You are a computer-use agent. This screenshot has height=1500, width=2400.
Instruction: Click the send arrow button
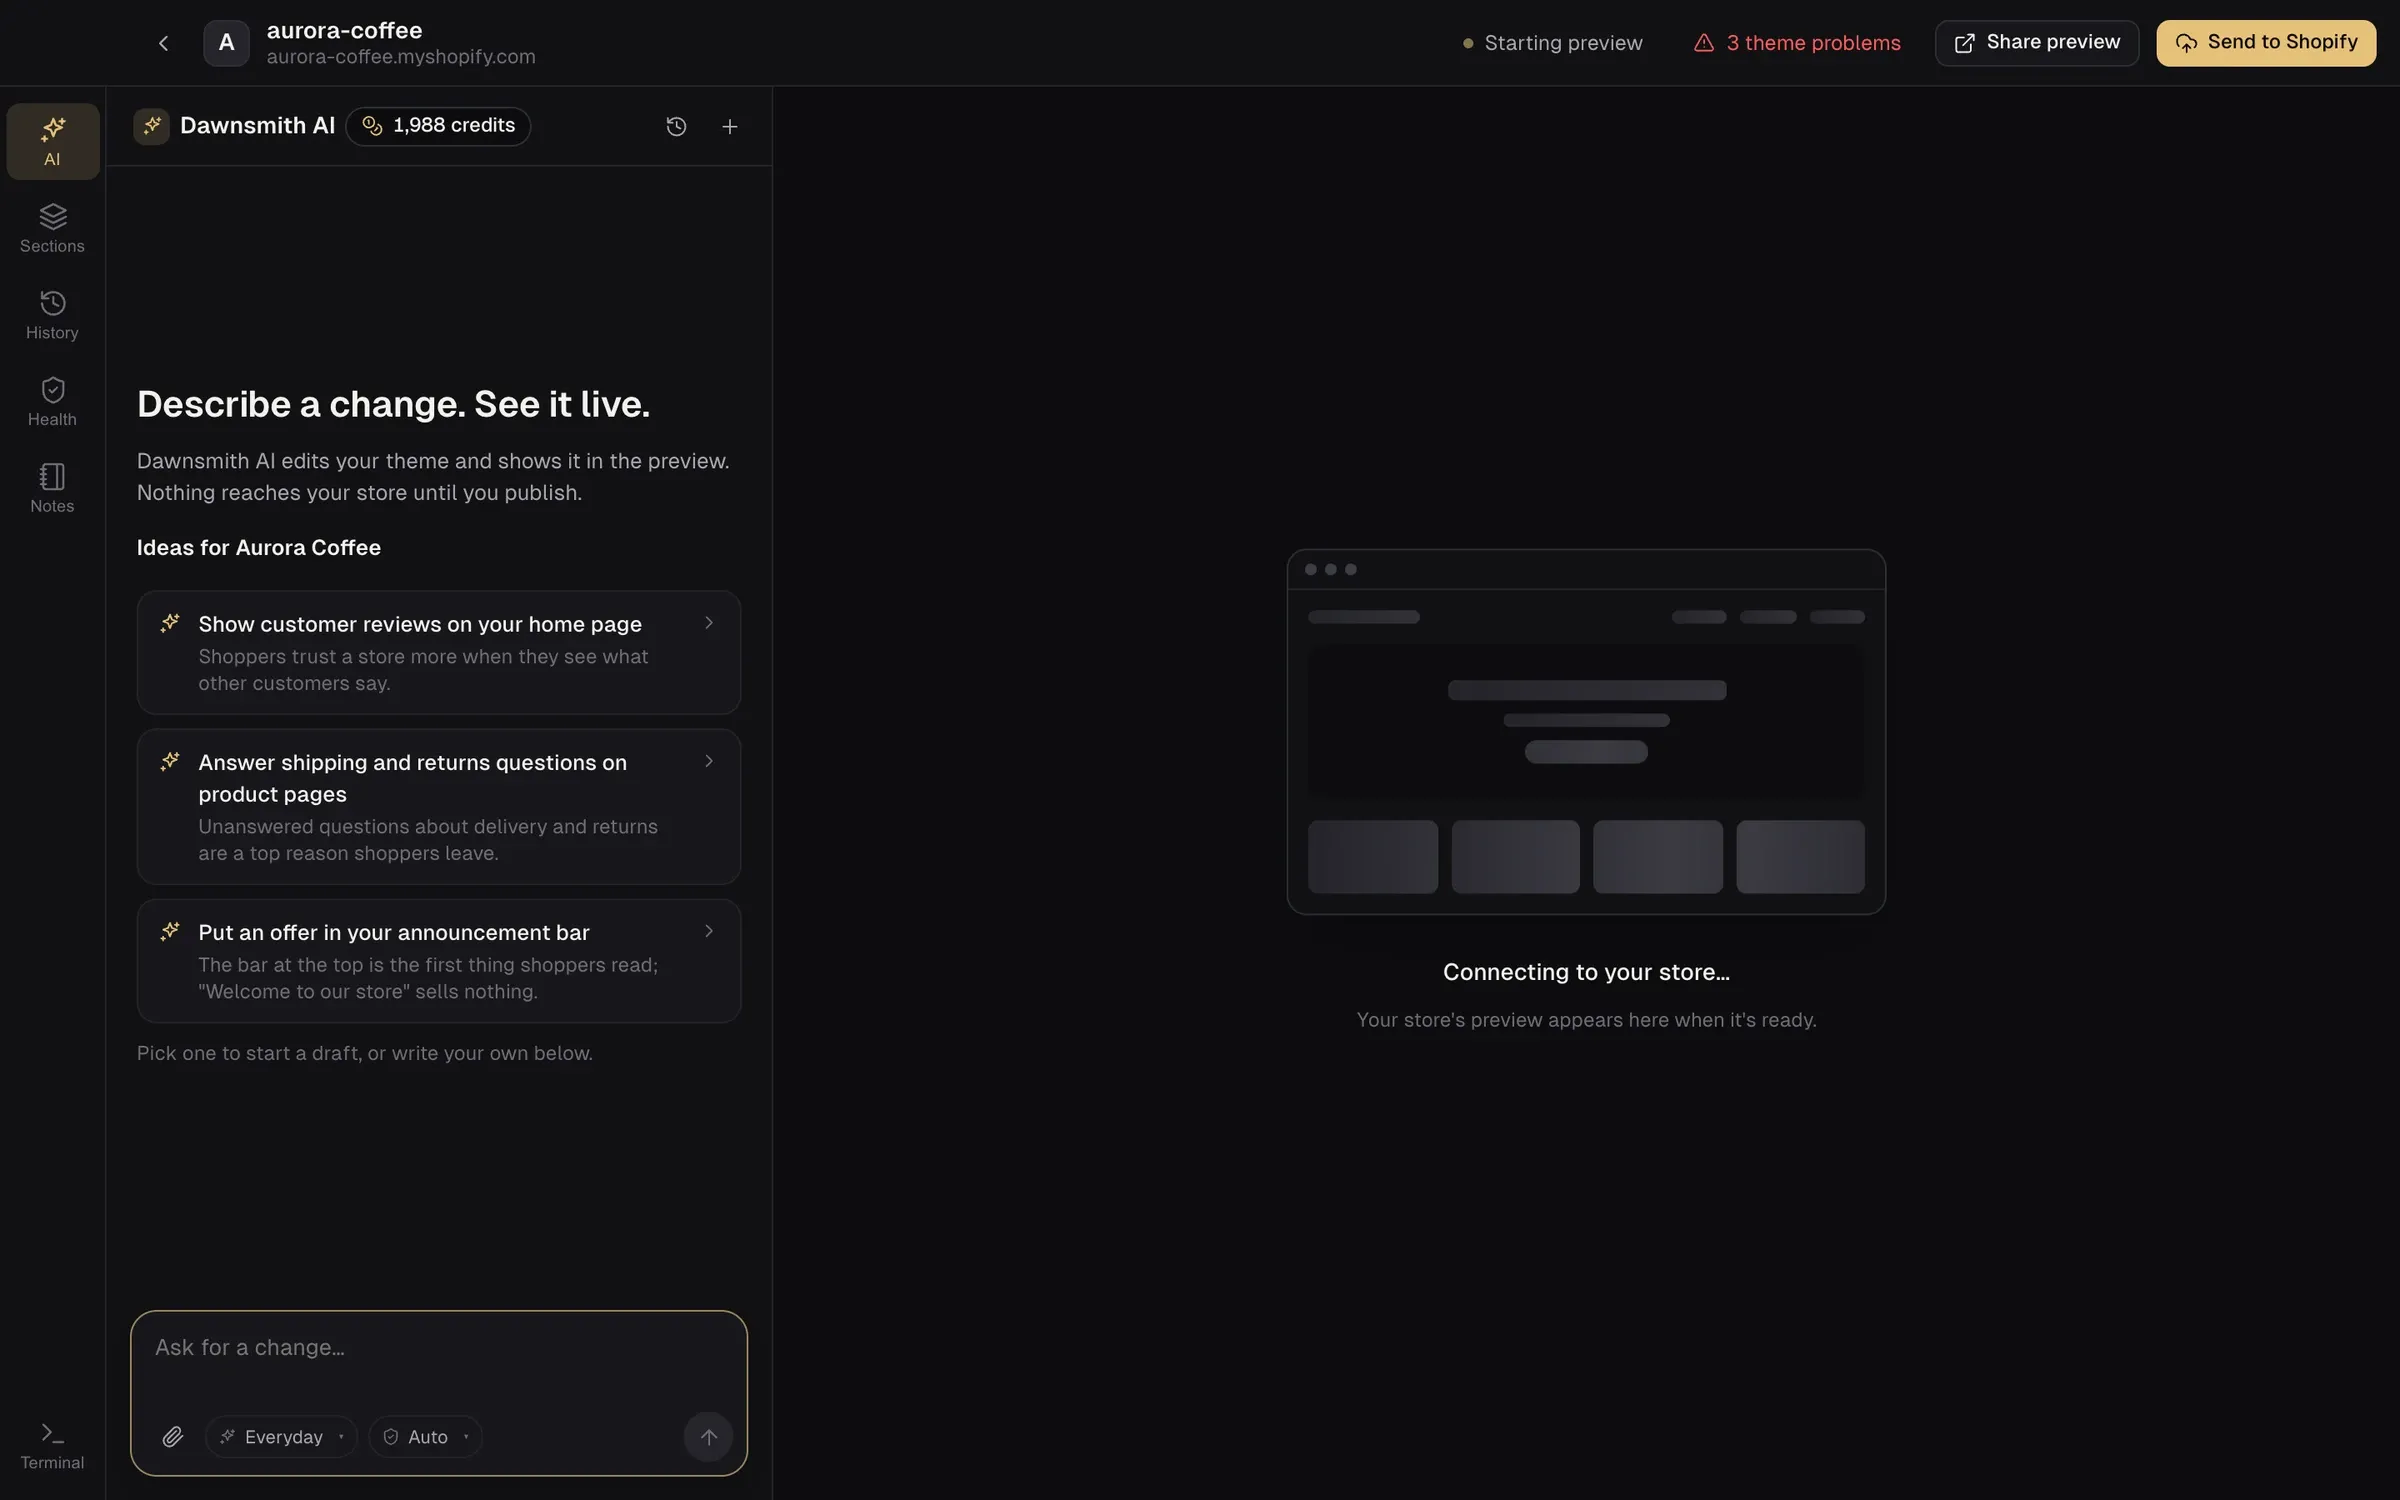coord(708,1437)
